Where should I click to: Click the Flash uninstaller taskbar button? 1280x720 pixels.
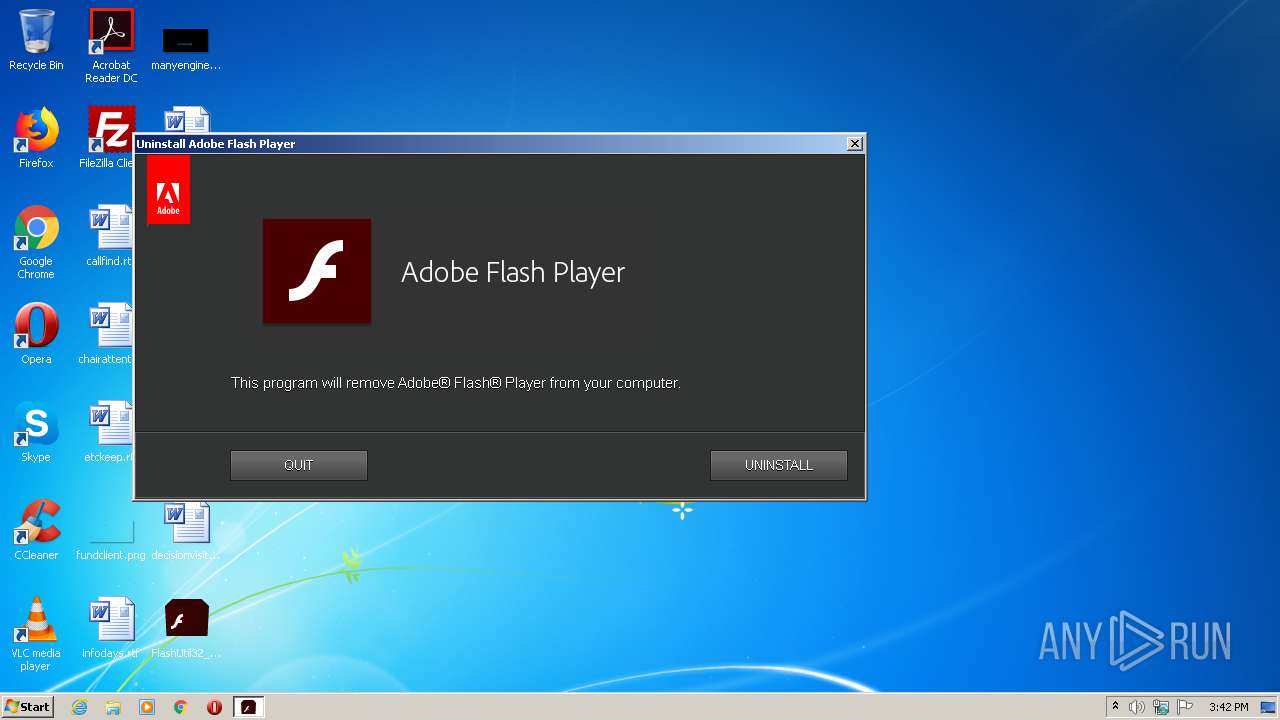pyautogui.click(x=248, y=707)
